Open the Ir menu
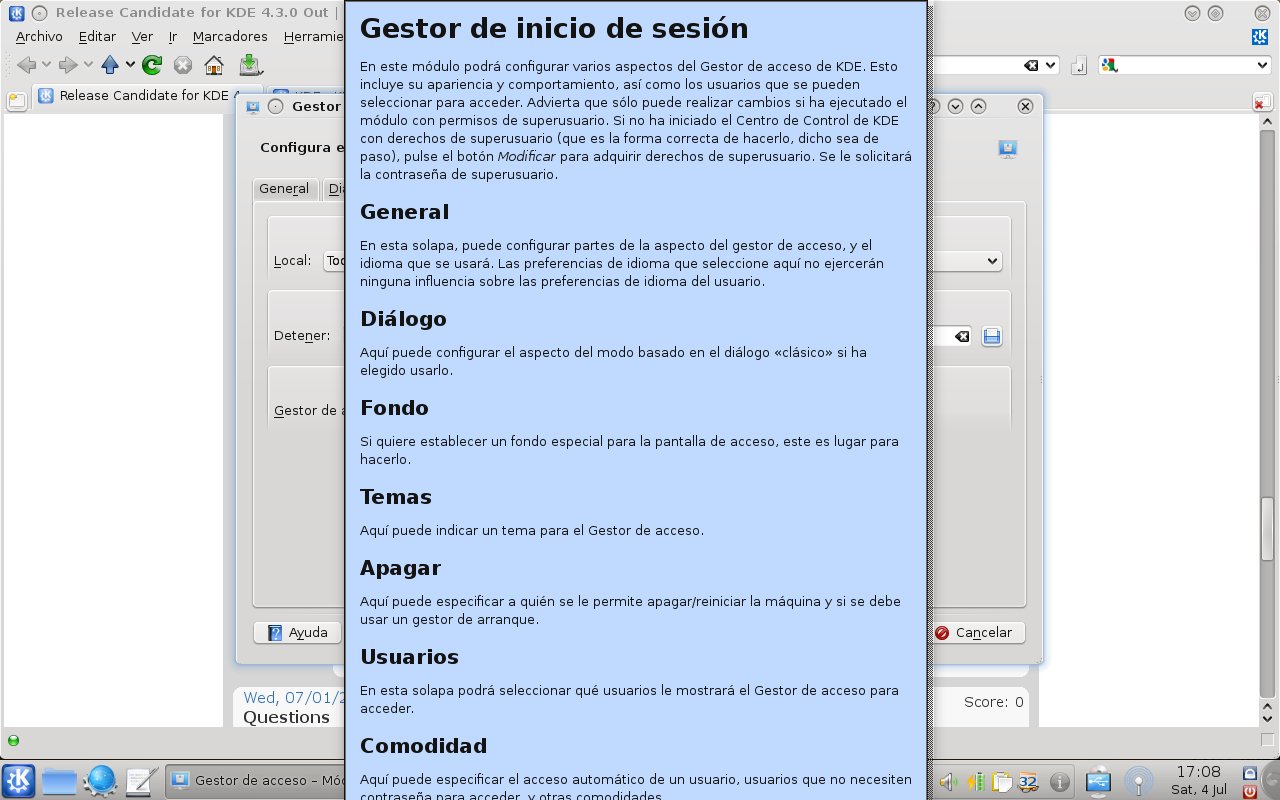The width and height of the screenshot is (1280, 800). point(172,36)
